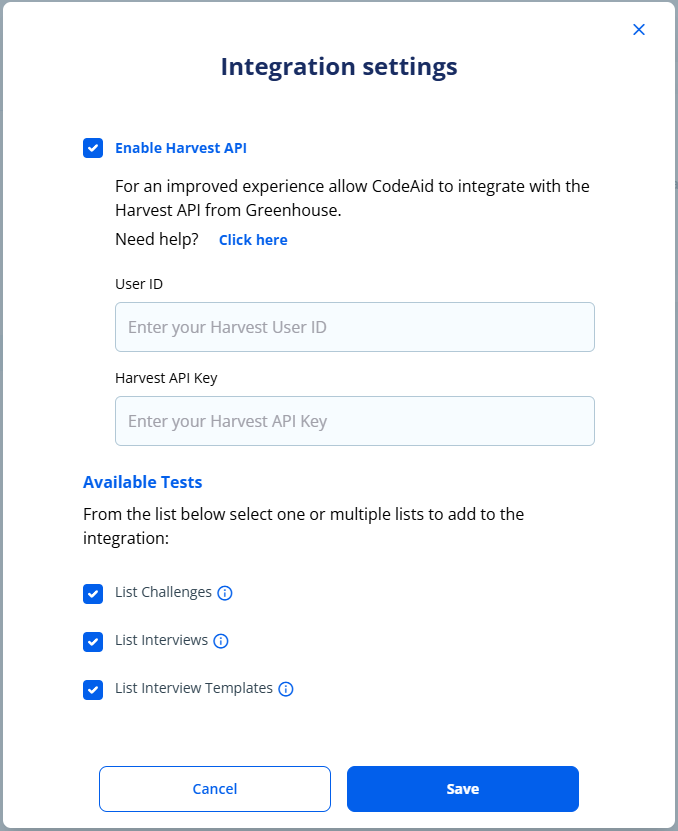Toggle the List Challenges checkbox

(x=93, y=594)
